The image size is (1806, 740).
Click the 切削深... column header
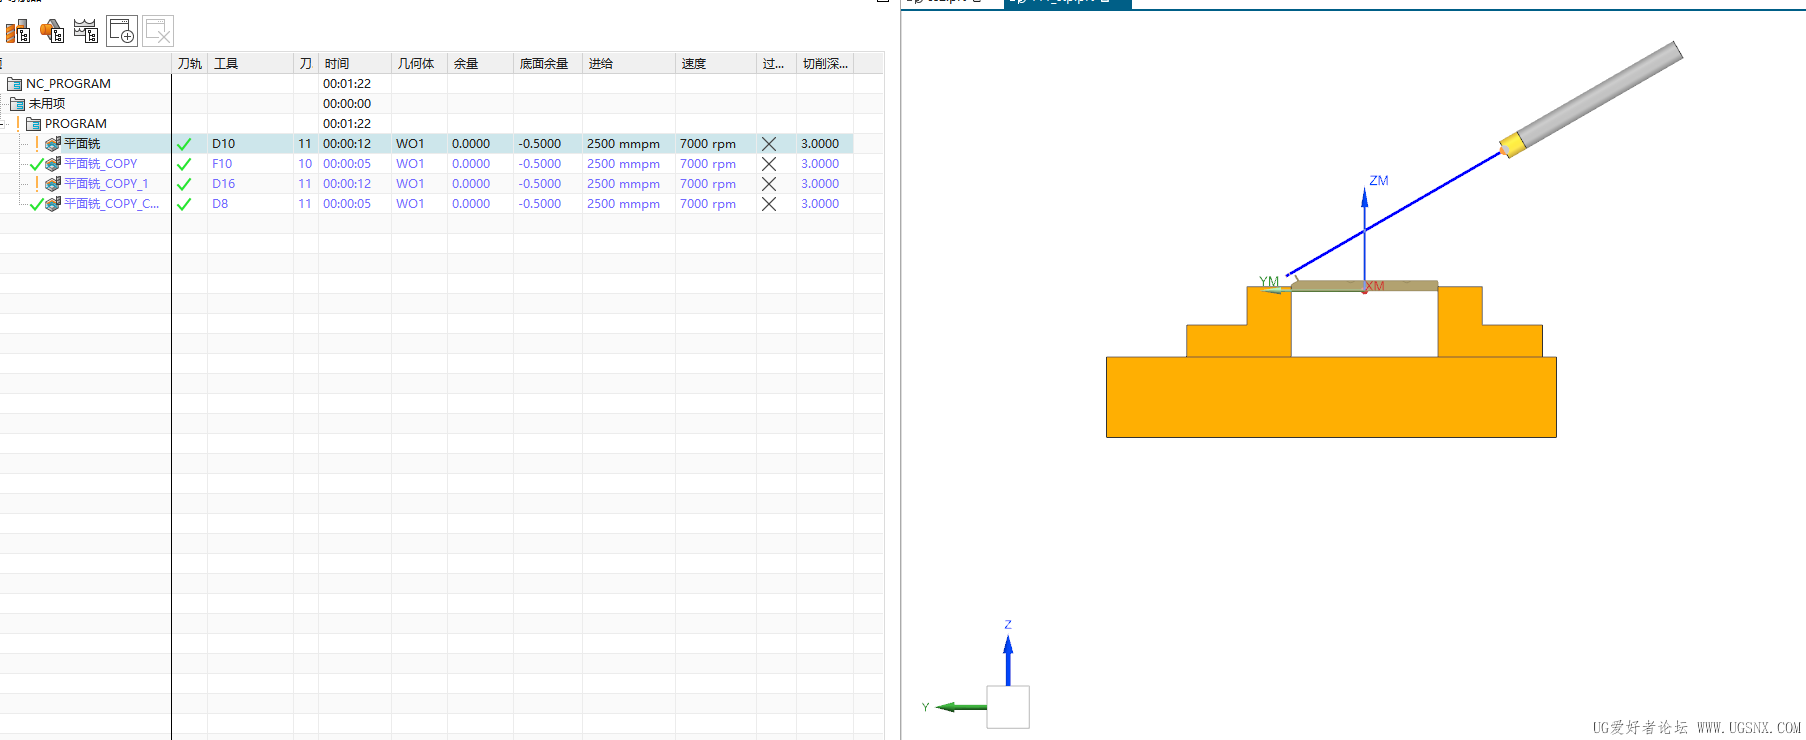825,63
